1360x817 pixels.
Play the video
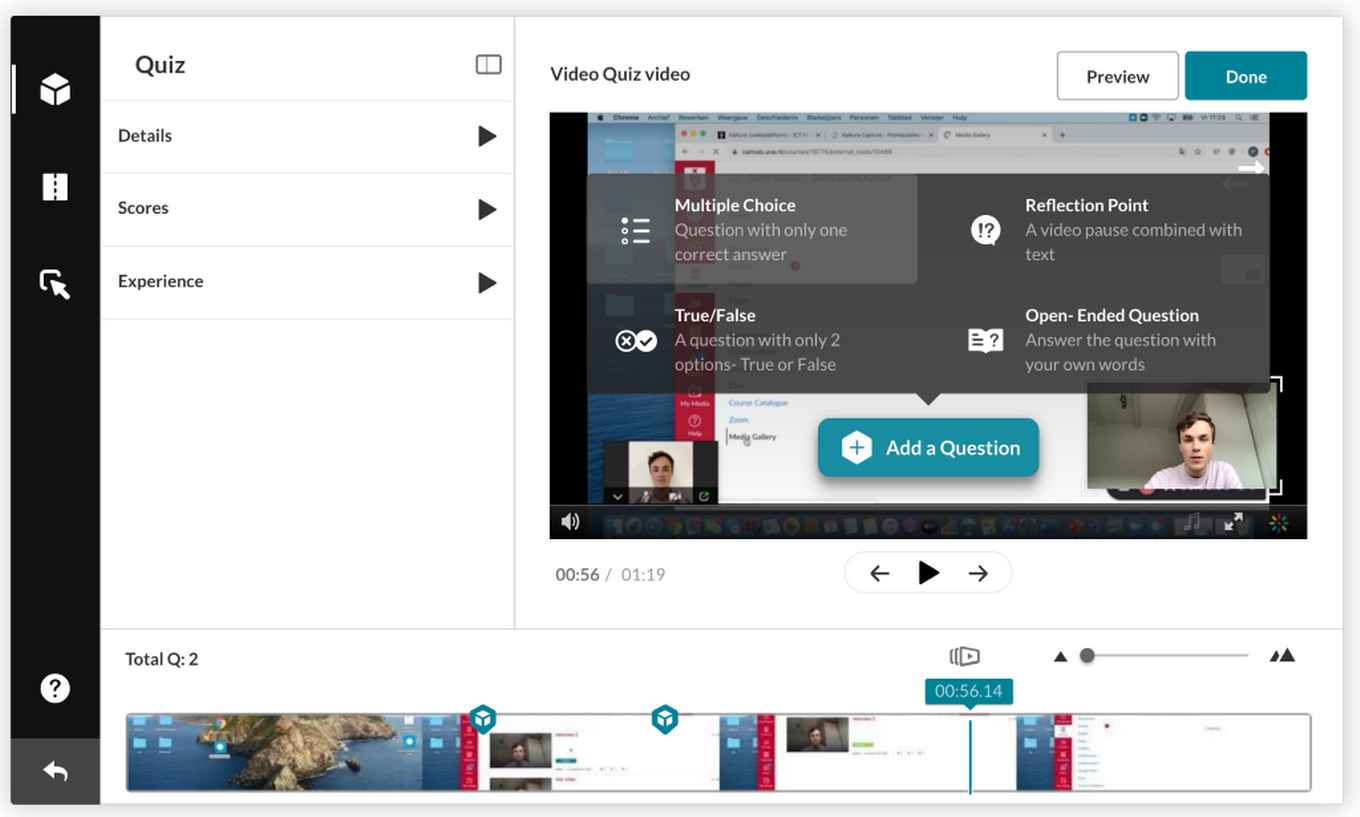pos(928,572)
